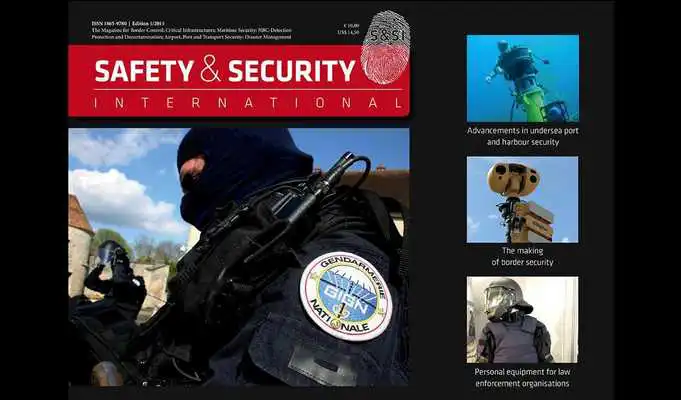Viewport: 681px width, 400px height.
Task: Click the 'INTERNATIONAL' subtitle text
Action: (248, 103)
